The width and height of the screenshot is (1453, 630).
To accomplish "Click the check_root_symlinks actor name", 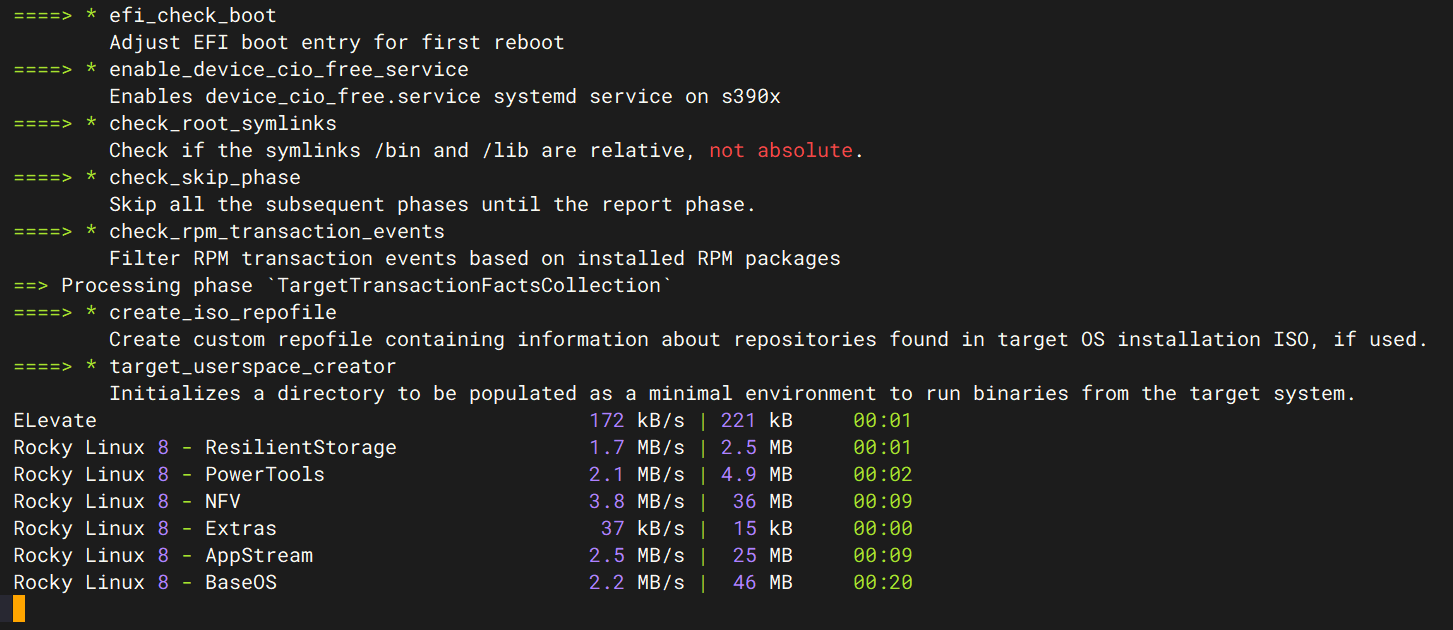I will (x=222, y=123).
